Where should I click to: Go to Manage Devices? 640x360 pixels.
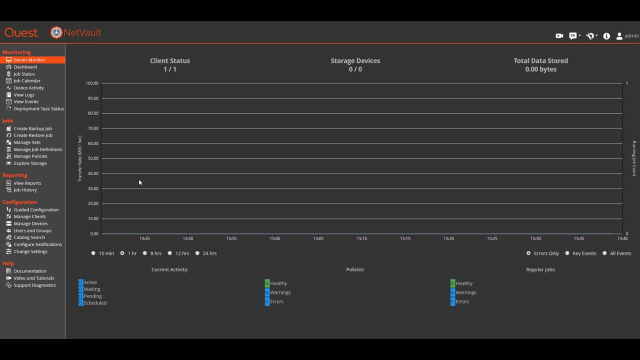point(31,224)
